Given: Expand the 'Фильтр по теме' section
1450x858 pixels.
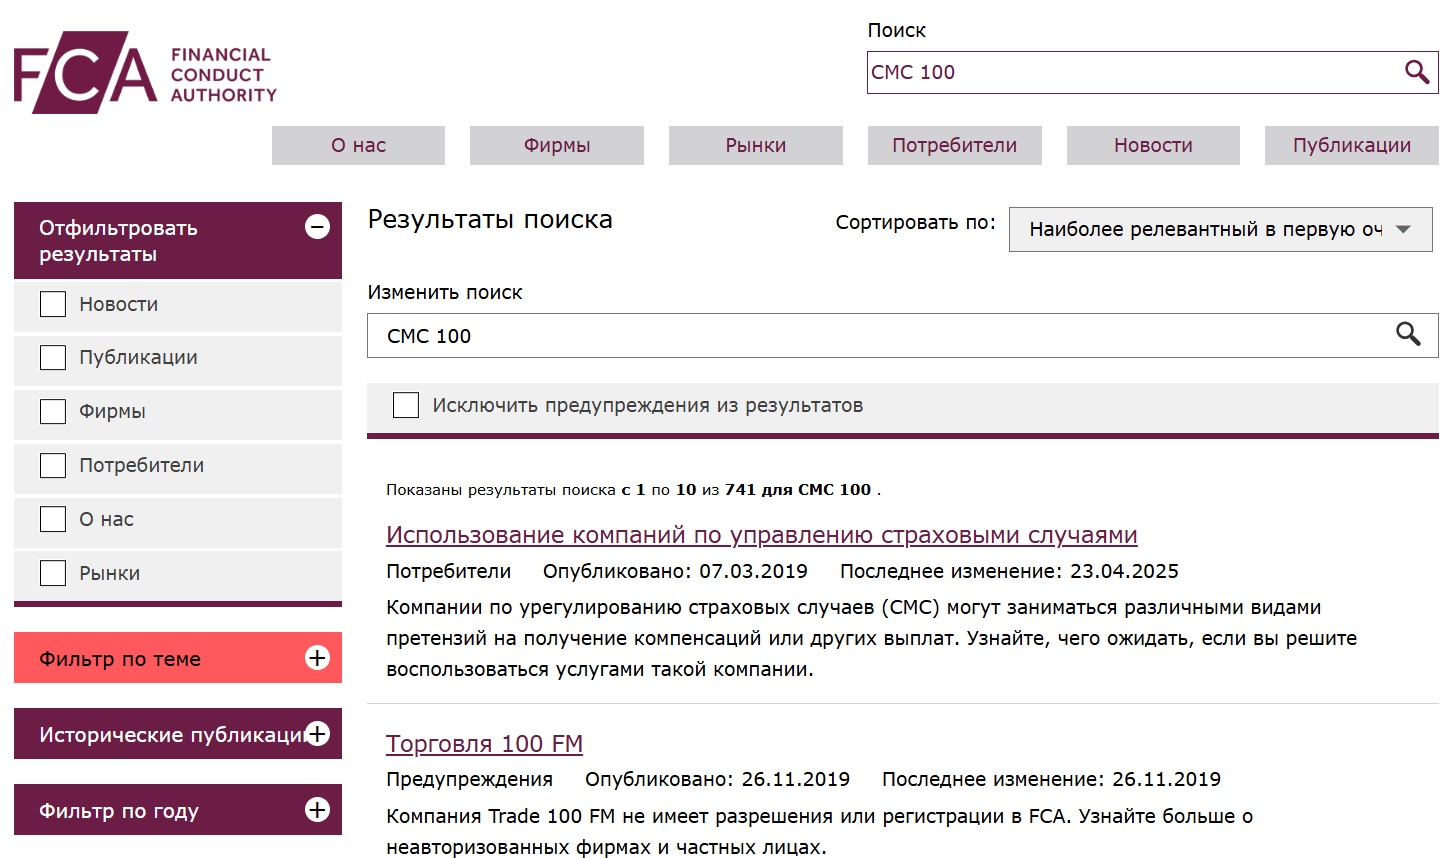Looking at the screenshot, I should click(178, 657).
